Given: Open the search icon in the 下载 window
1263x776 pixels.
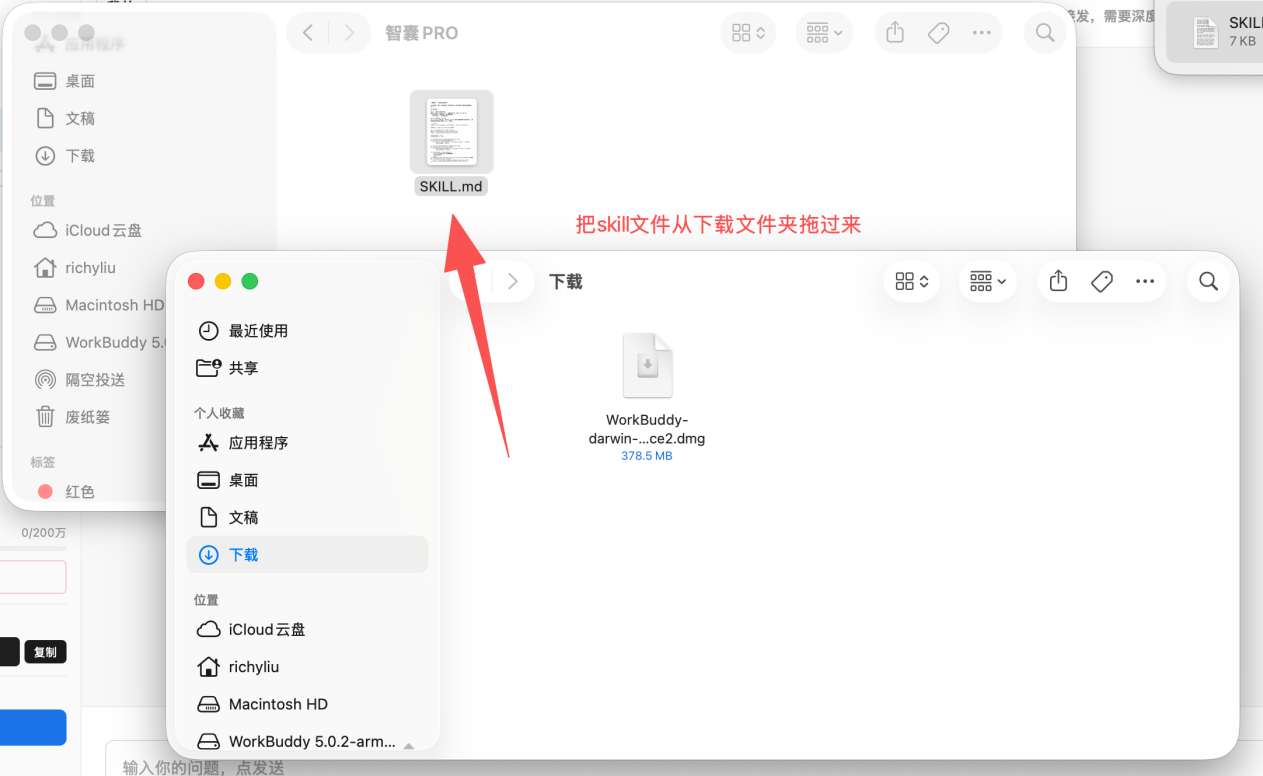Looking at the screenshot, I should pos(1208,282).
